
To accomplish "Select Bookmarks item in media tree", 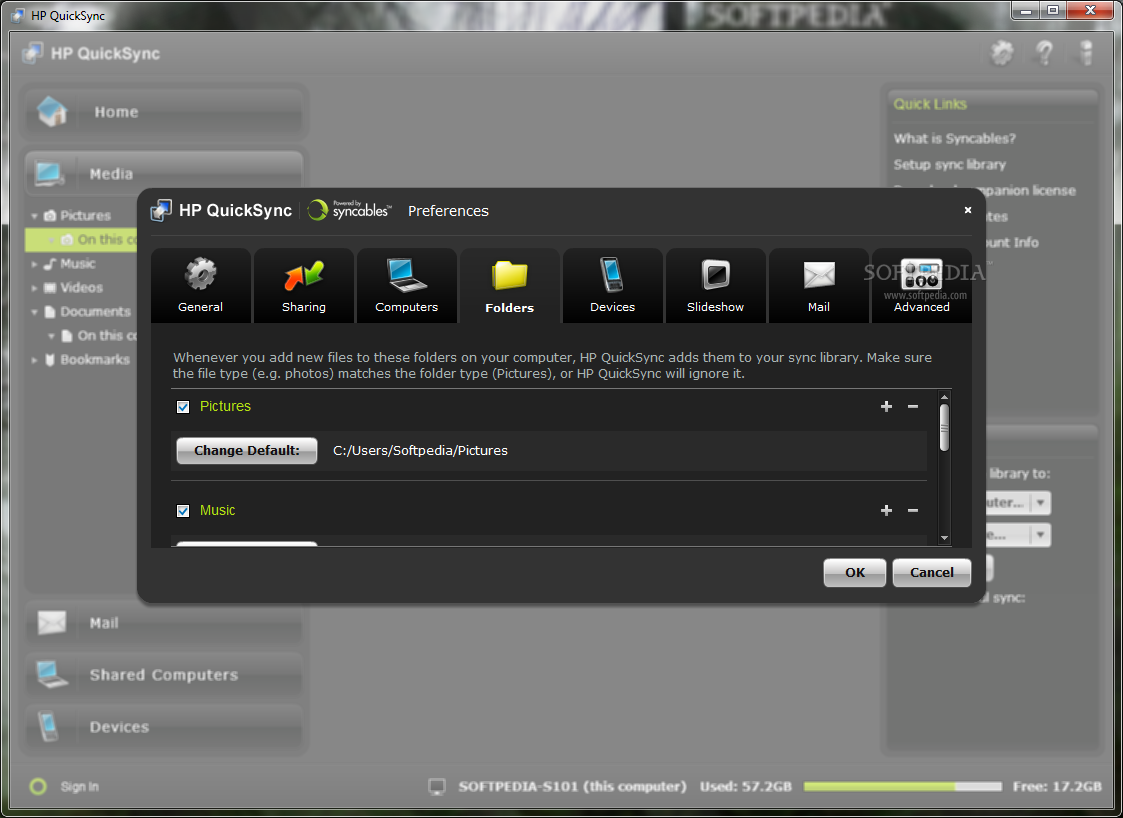I will 95,360.
